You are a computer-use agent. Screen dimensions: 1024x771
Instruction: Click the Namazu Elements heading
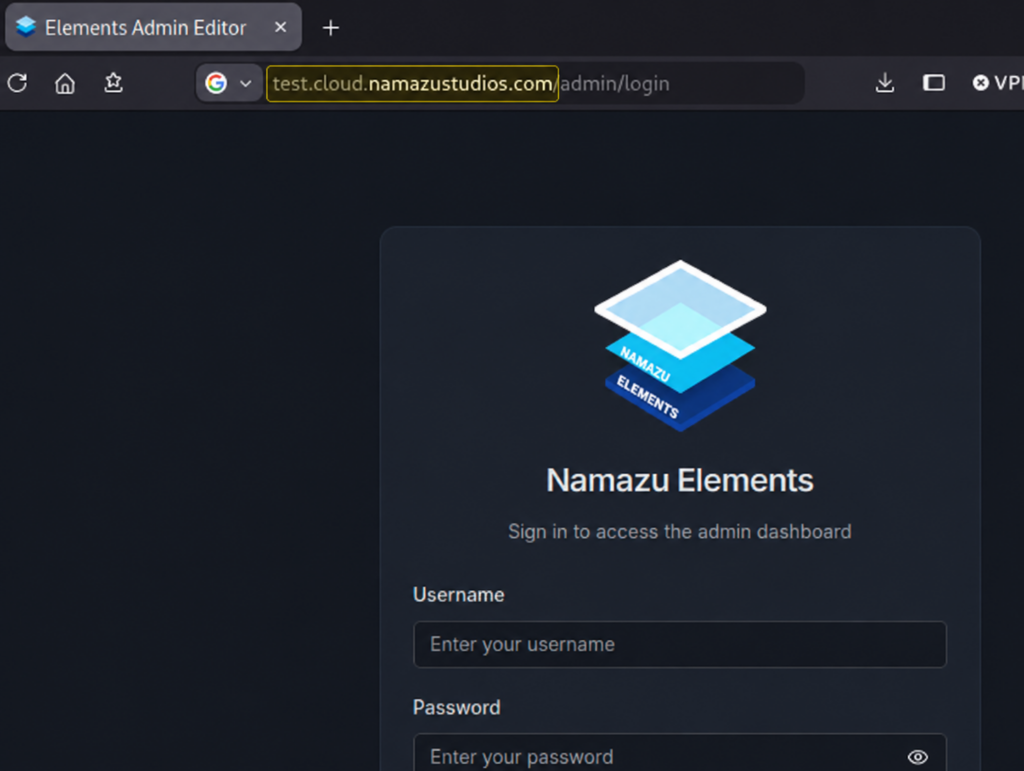pos(680,480)
